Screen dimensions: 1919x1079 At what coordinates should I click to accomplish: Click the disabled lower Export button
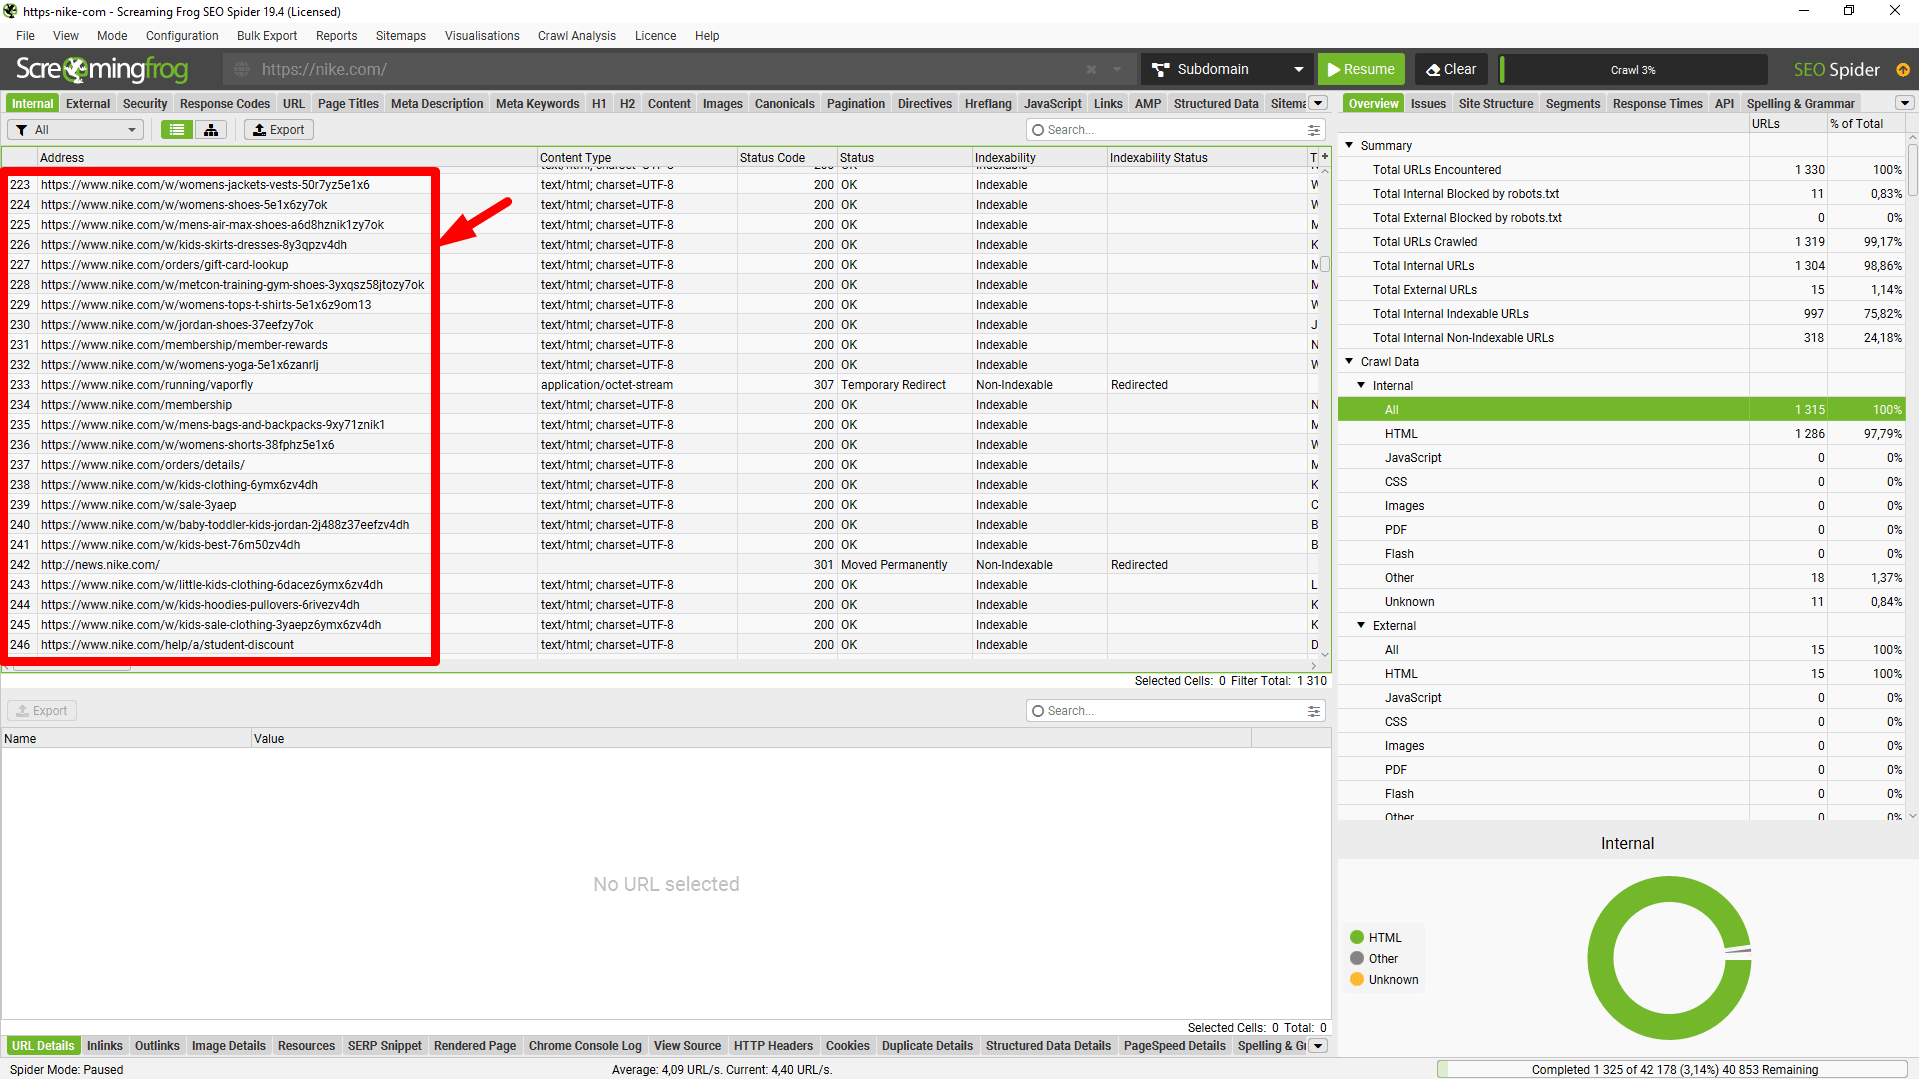42,711
